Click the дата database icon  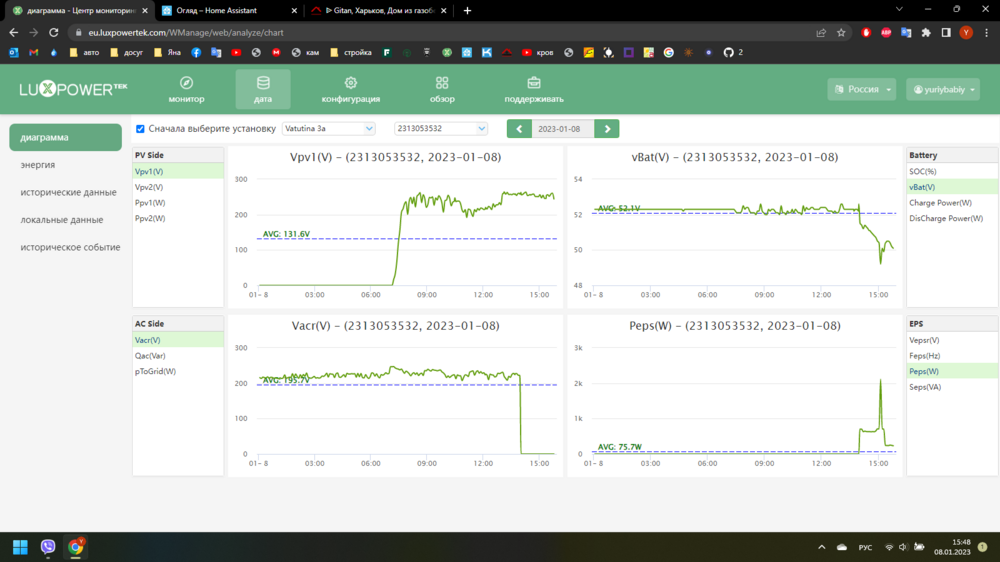pos(263,83)
